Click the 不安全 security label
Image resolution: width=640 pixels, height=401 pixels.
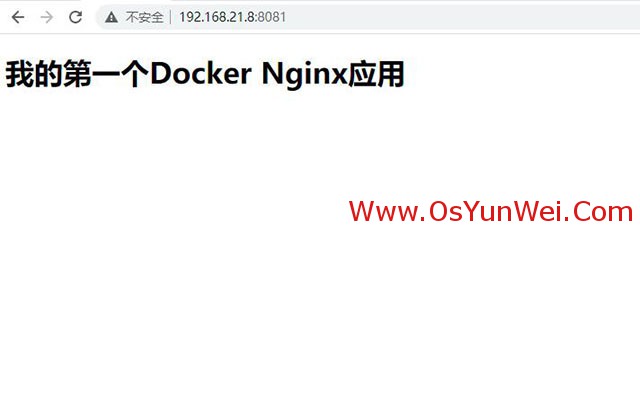(144, 17)
